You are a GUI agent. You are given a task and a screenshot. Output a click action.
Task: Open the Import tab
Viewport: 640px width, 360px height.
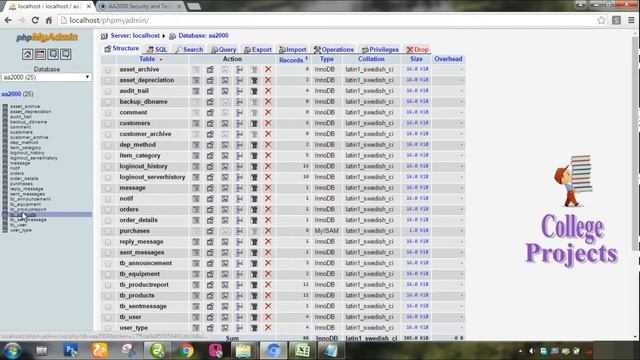292,49
